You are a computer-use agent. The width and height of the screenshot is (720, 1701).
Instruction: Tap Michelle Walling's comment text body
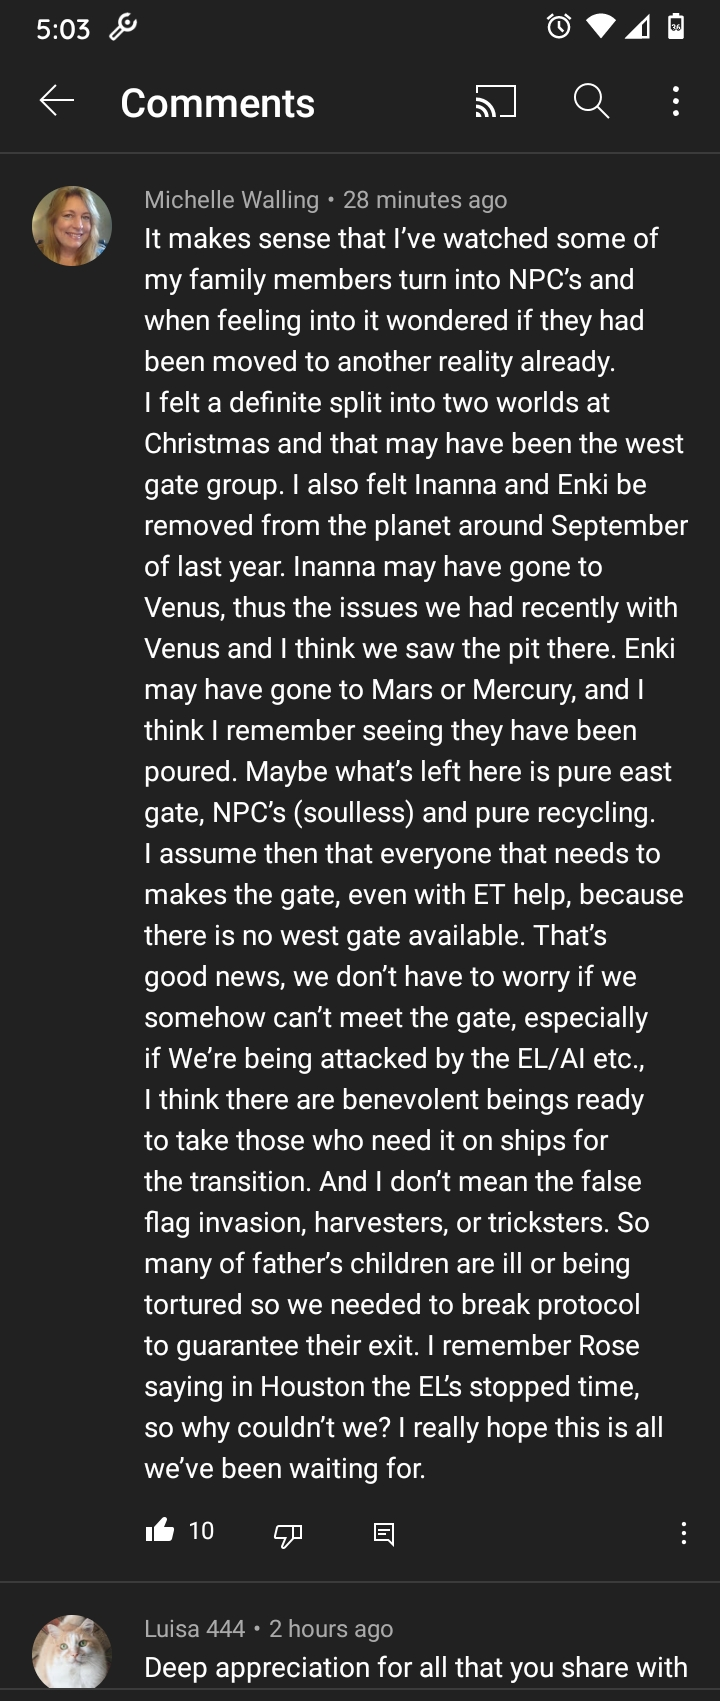click(x=414, y=852)
